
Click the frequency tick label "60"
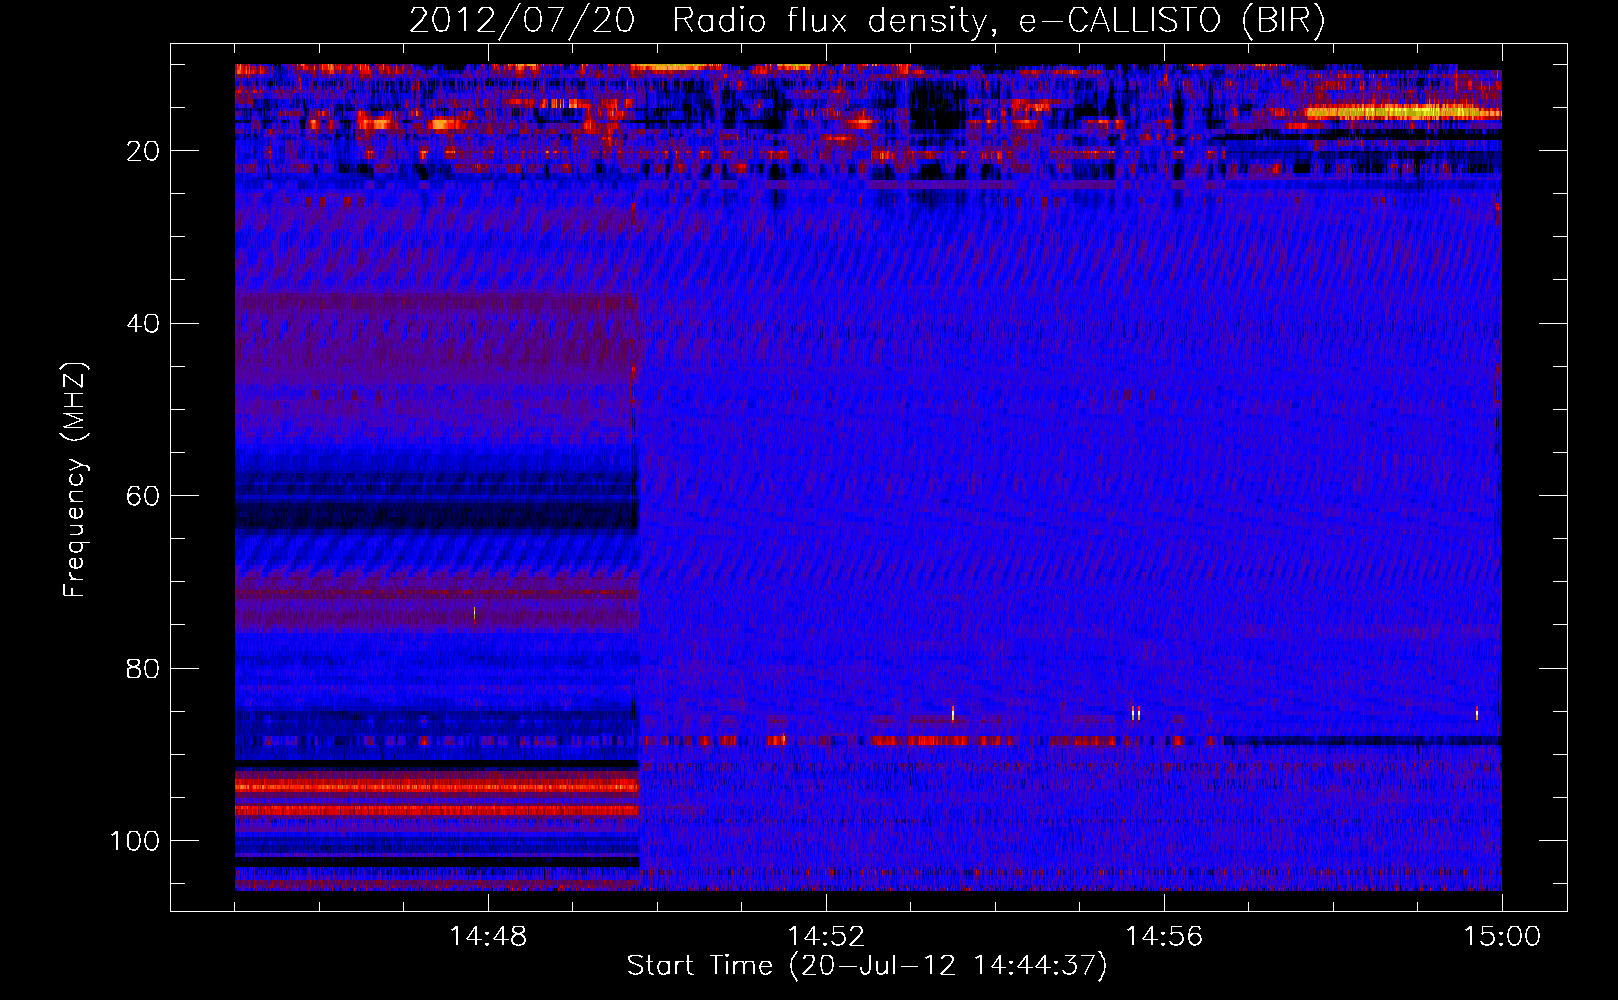click(x=143, y=496)
